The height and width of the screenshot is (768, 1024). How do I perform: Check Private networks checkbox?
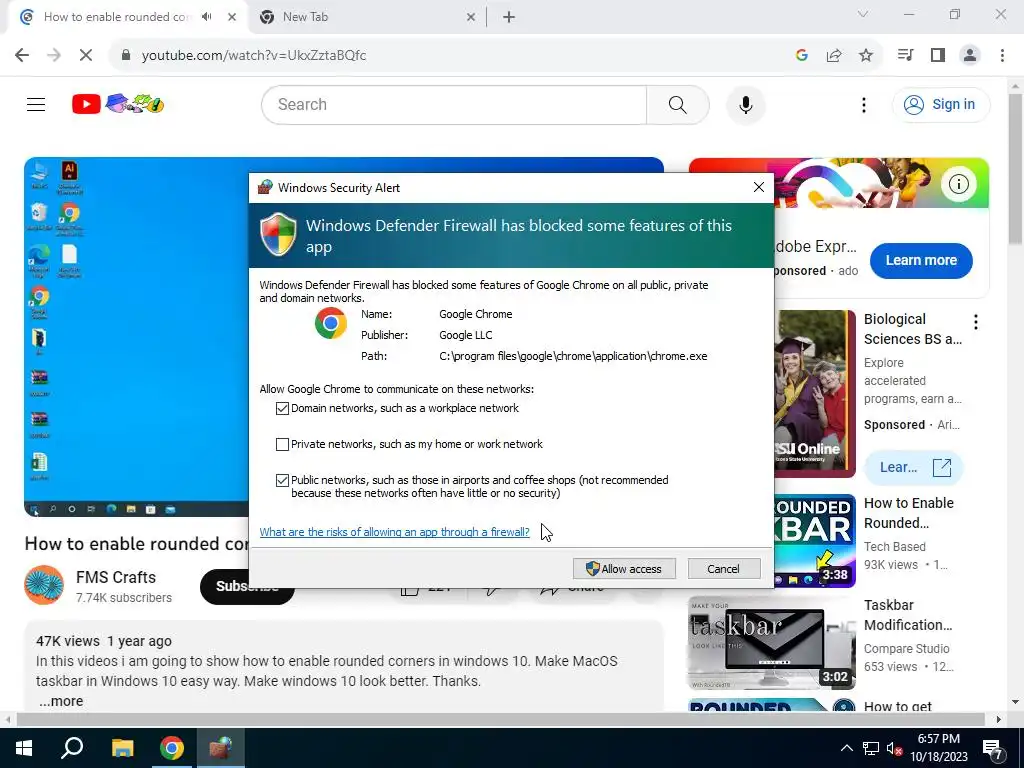(x=282, y=444)
